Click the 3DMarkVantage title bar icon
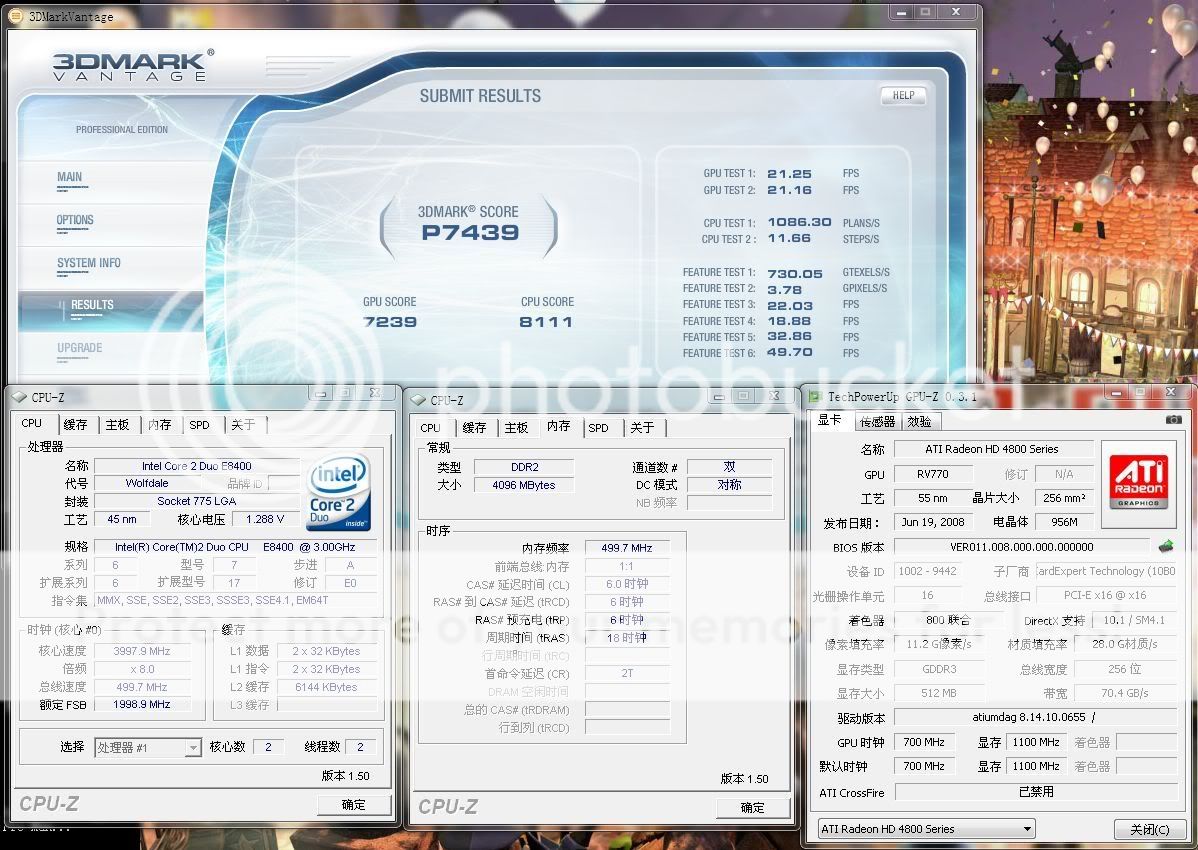This screenshot has width=1198, height=850. pos(15,16)
